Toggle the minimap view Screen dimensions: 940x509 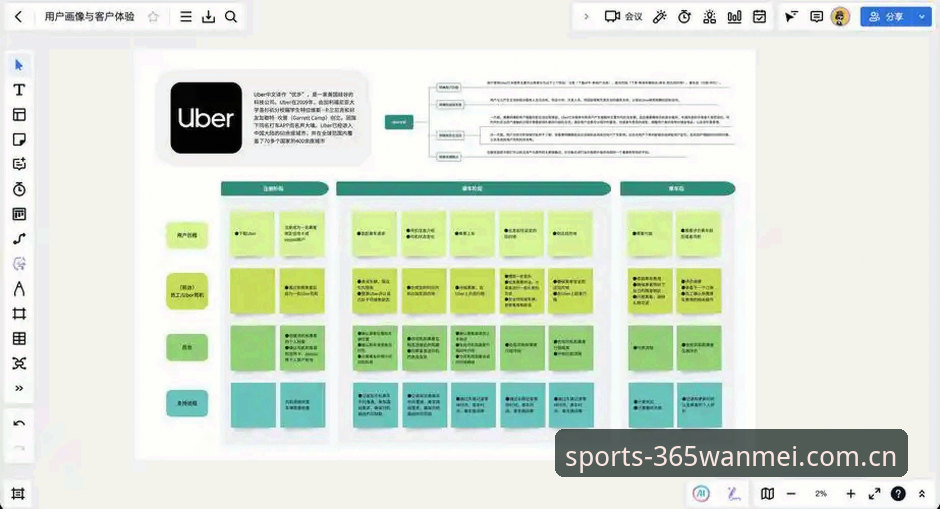tap(767, 493)
